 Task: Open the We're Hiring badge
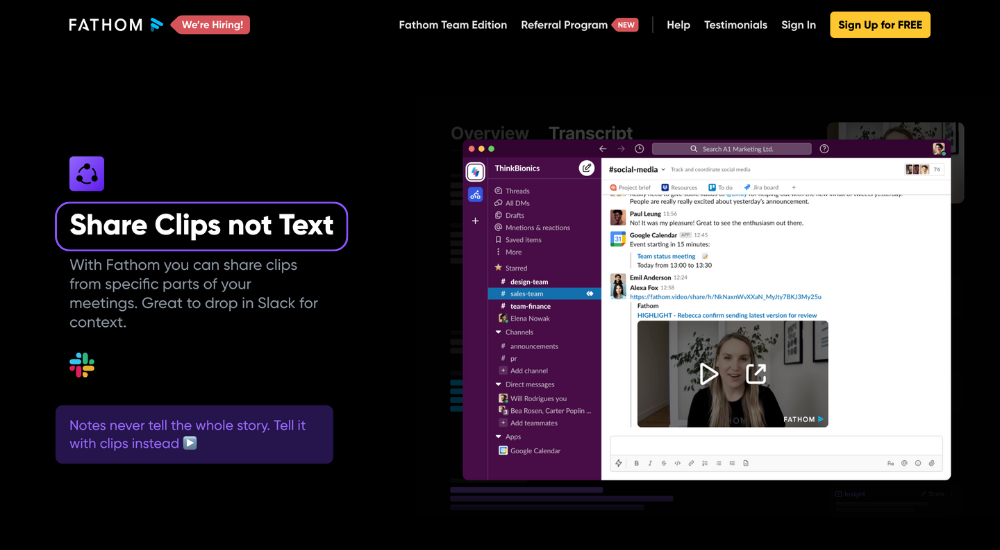click(x=210, y=25)
